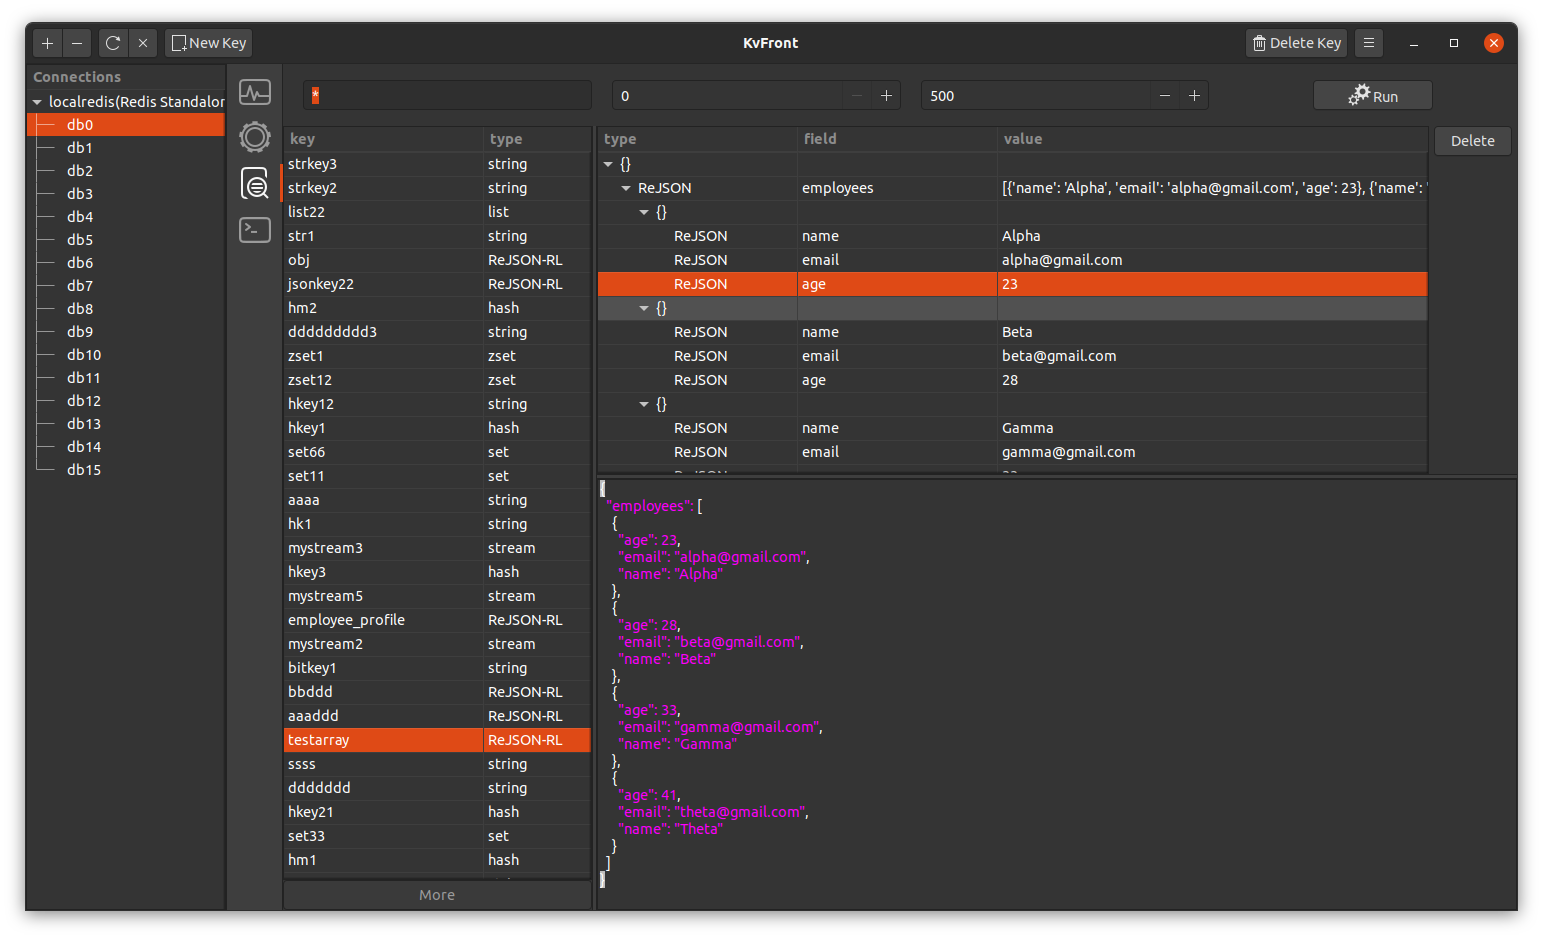1543x939 pixels.
Task: Select the jsonkey22 key
Action: [x=437, y=284]
